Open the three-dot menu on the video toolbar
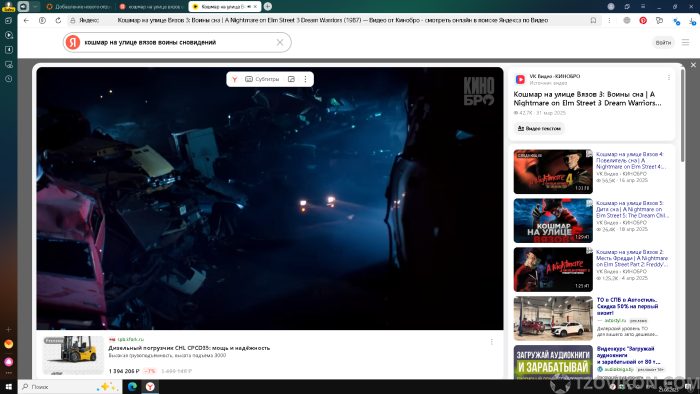This screenshot has width=700, height=394. [x=305, y=79]
